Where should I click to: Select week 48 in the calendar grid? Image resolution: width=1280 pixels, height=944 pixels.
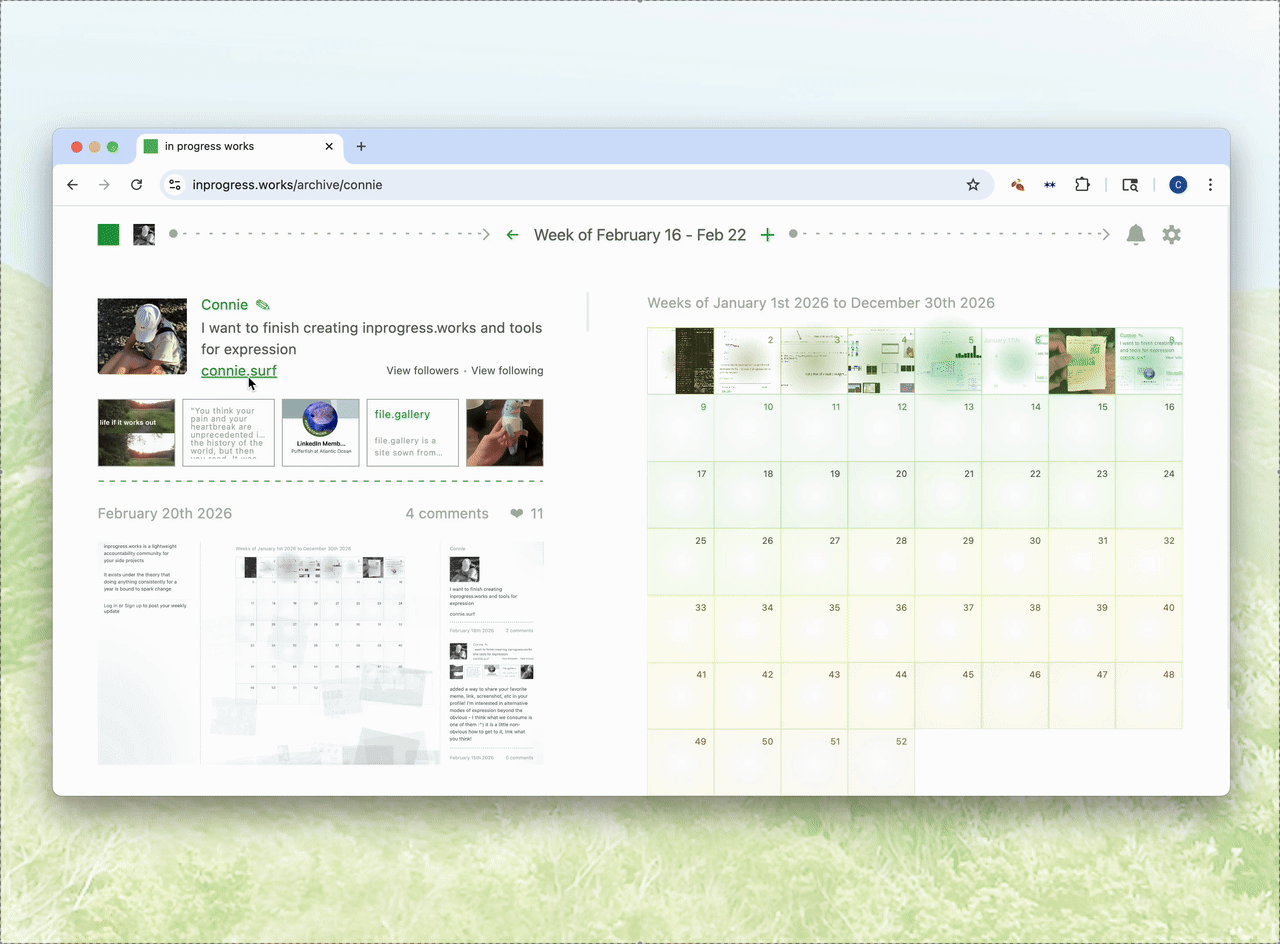(x=1149, y=696)
